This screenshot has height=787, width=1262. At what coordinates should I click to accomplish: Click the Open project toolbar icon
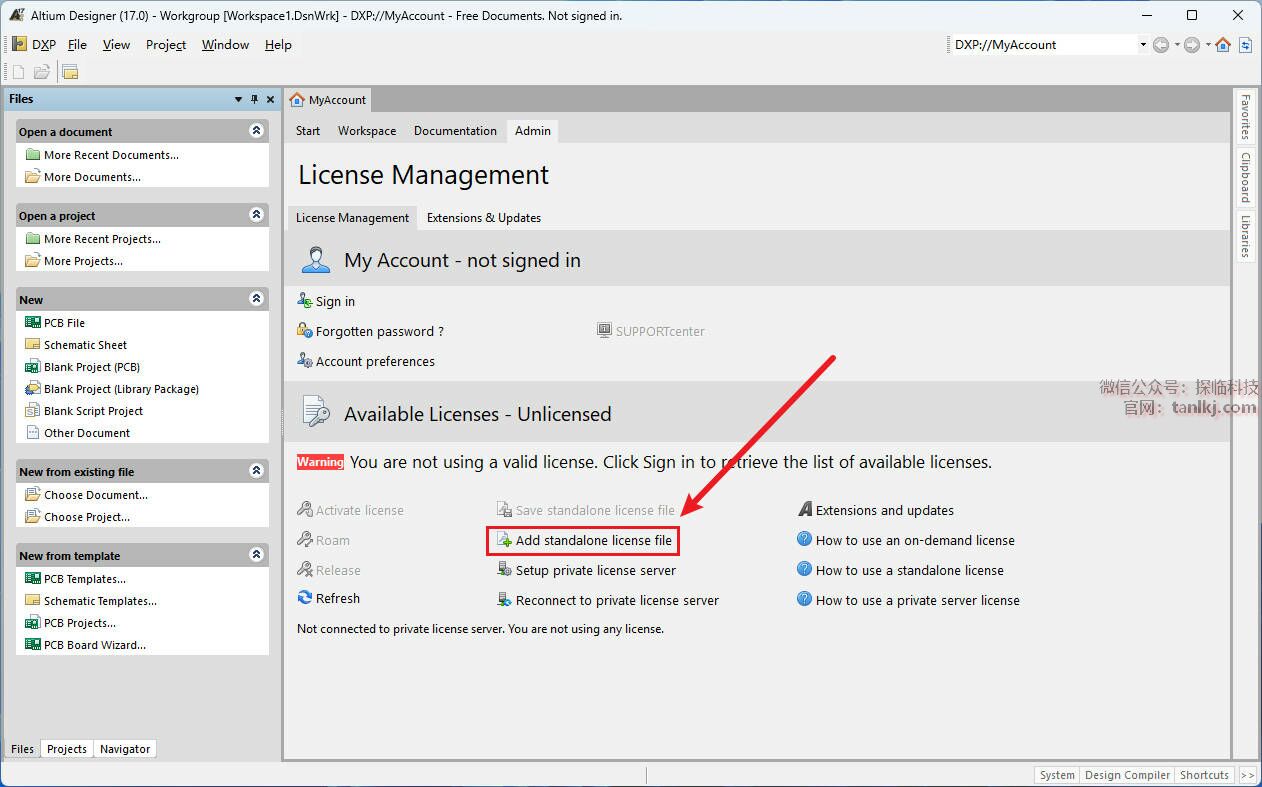(70, 72)
